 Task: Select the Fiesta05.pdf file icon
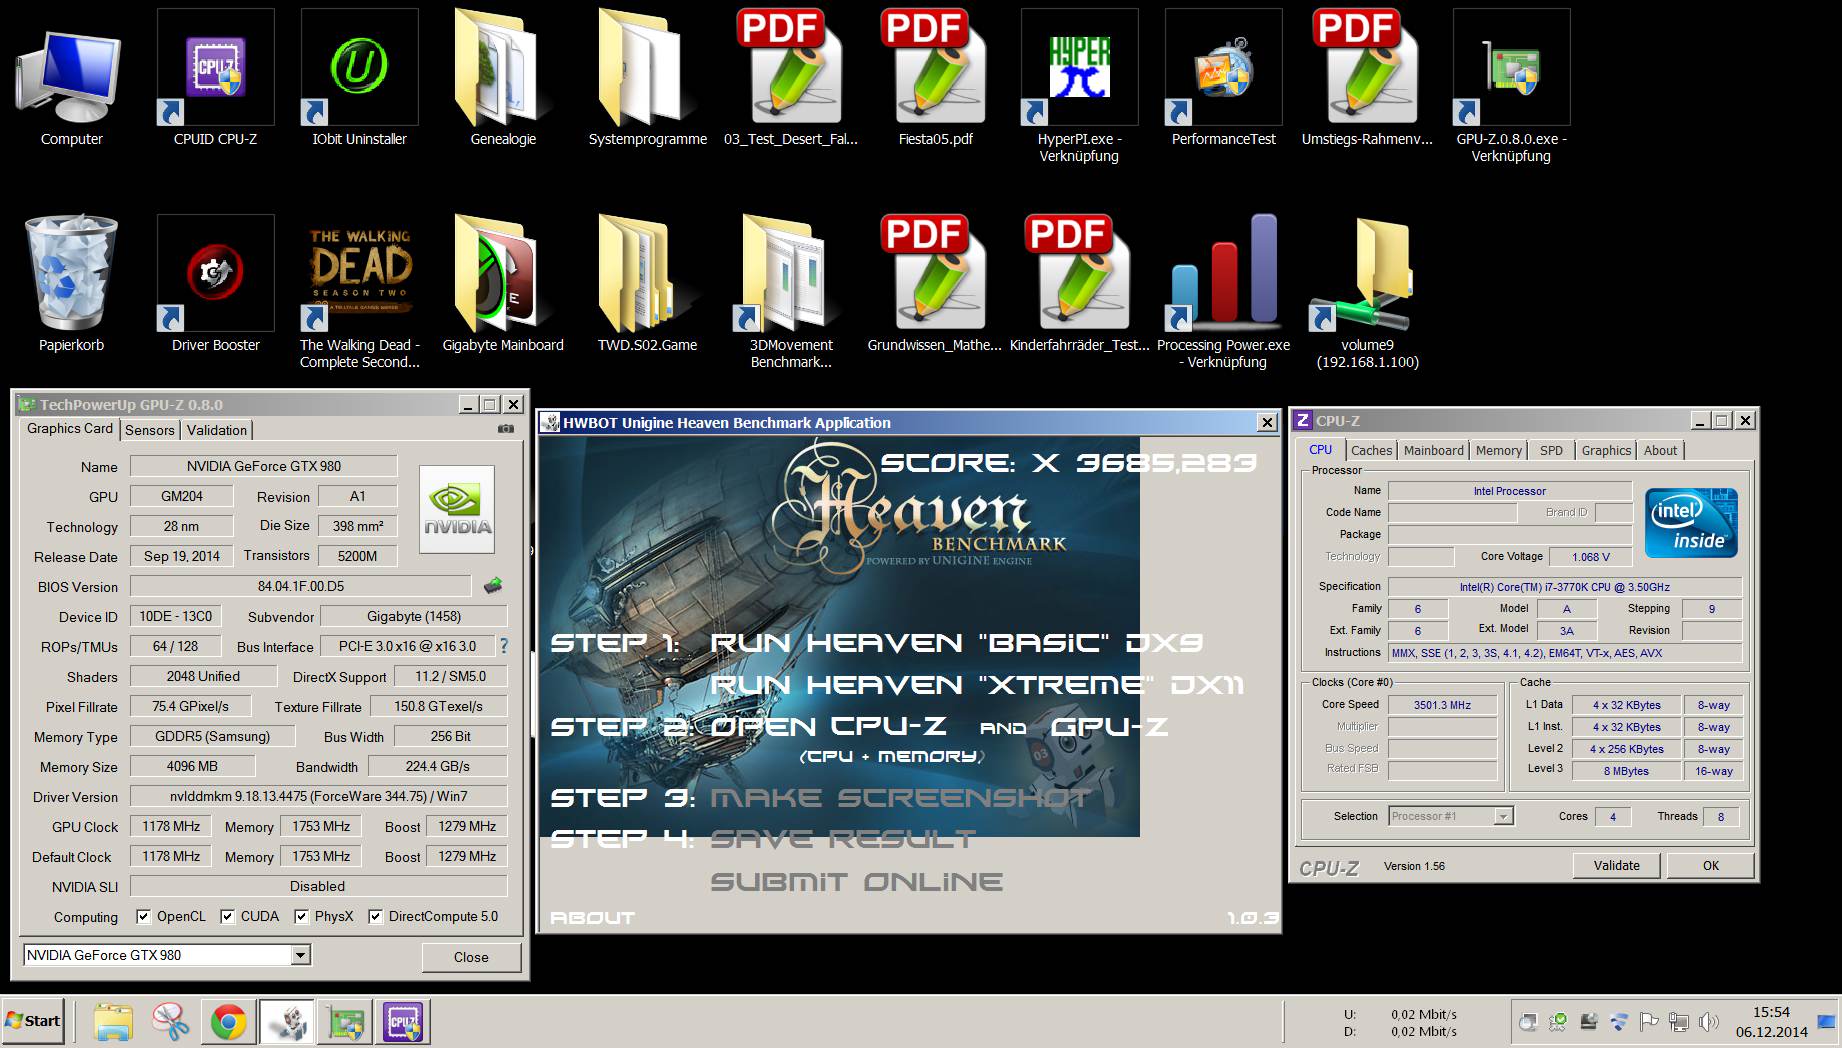935,78
